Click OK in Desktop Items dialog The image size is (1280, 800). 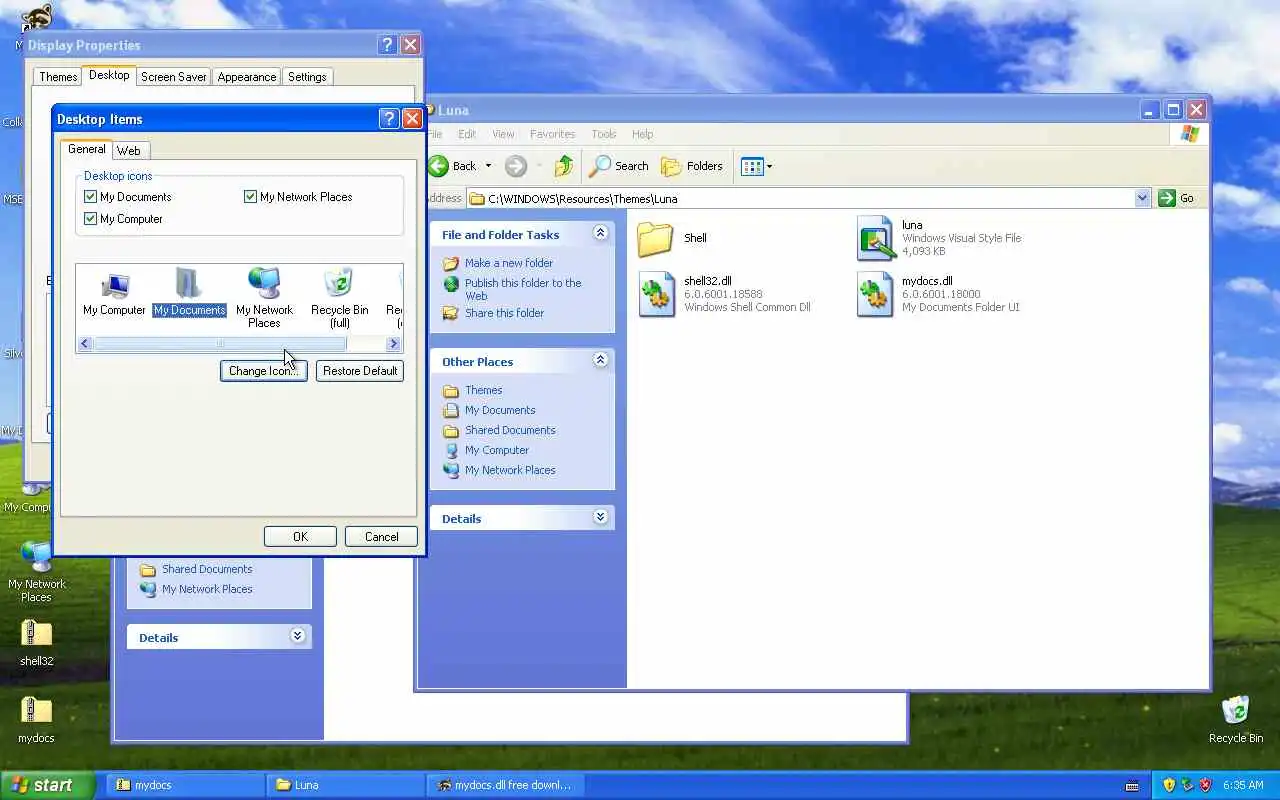300,537
